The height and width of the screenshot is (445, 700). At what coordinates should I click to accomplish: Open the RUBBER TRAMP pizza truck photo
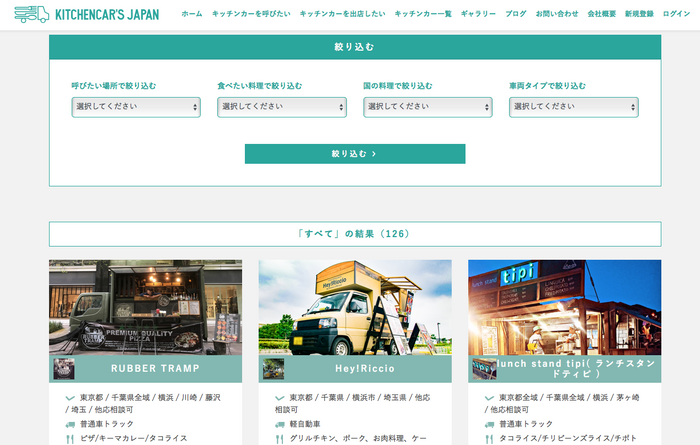146,308
